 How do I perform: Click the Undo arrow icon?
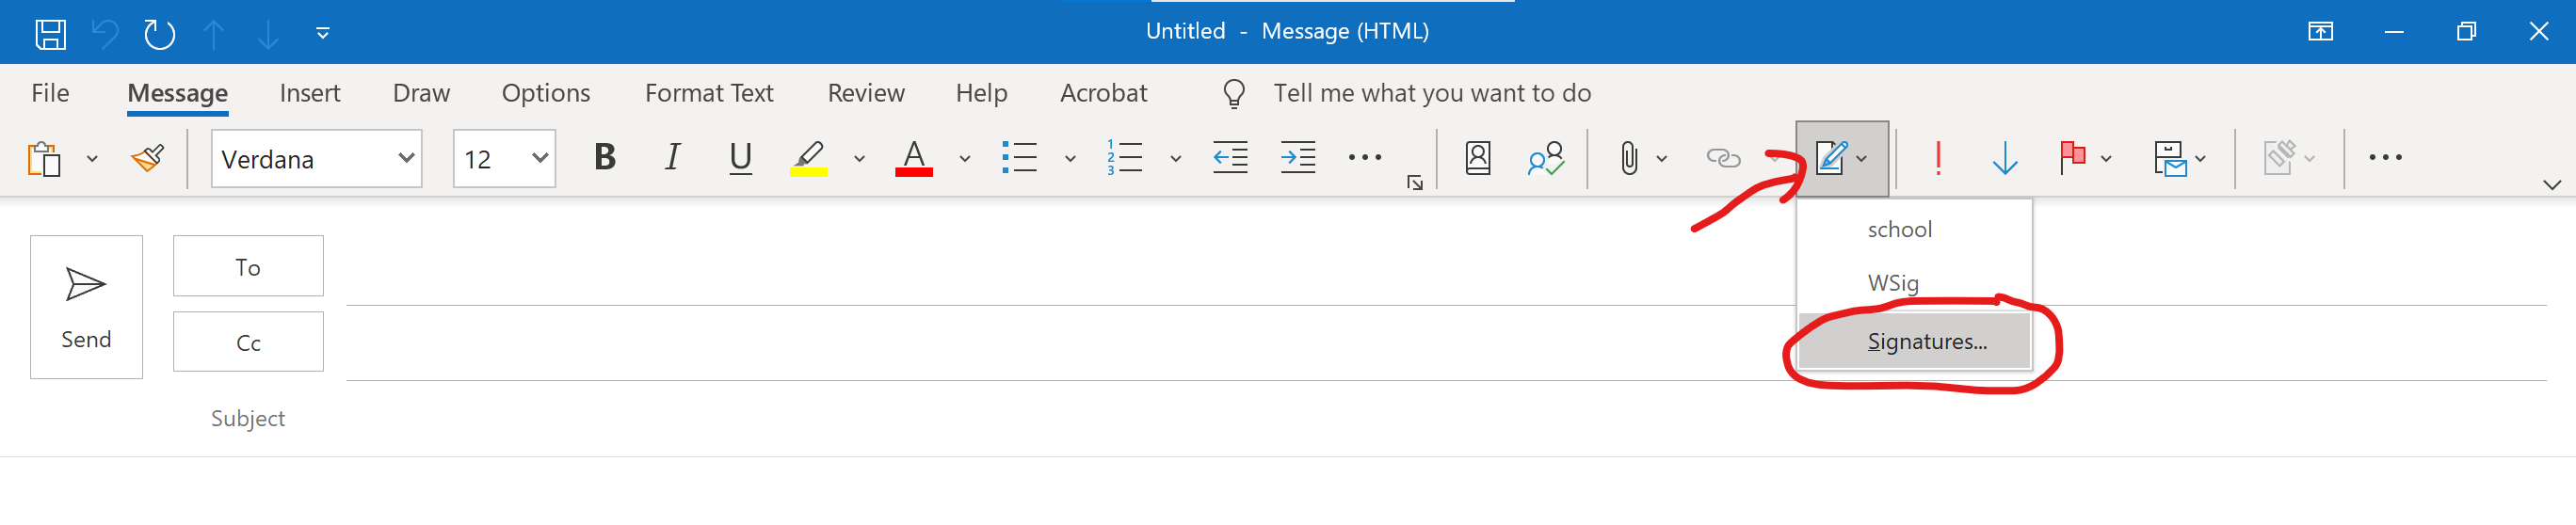point(104,33)
